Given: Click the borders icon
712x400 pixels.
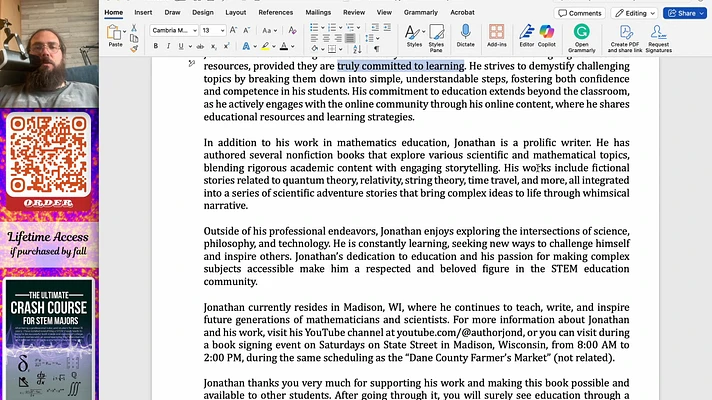Looking at the screenshot, I should coord(332,49).
